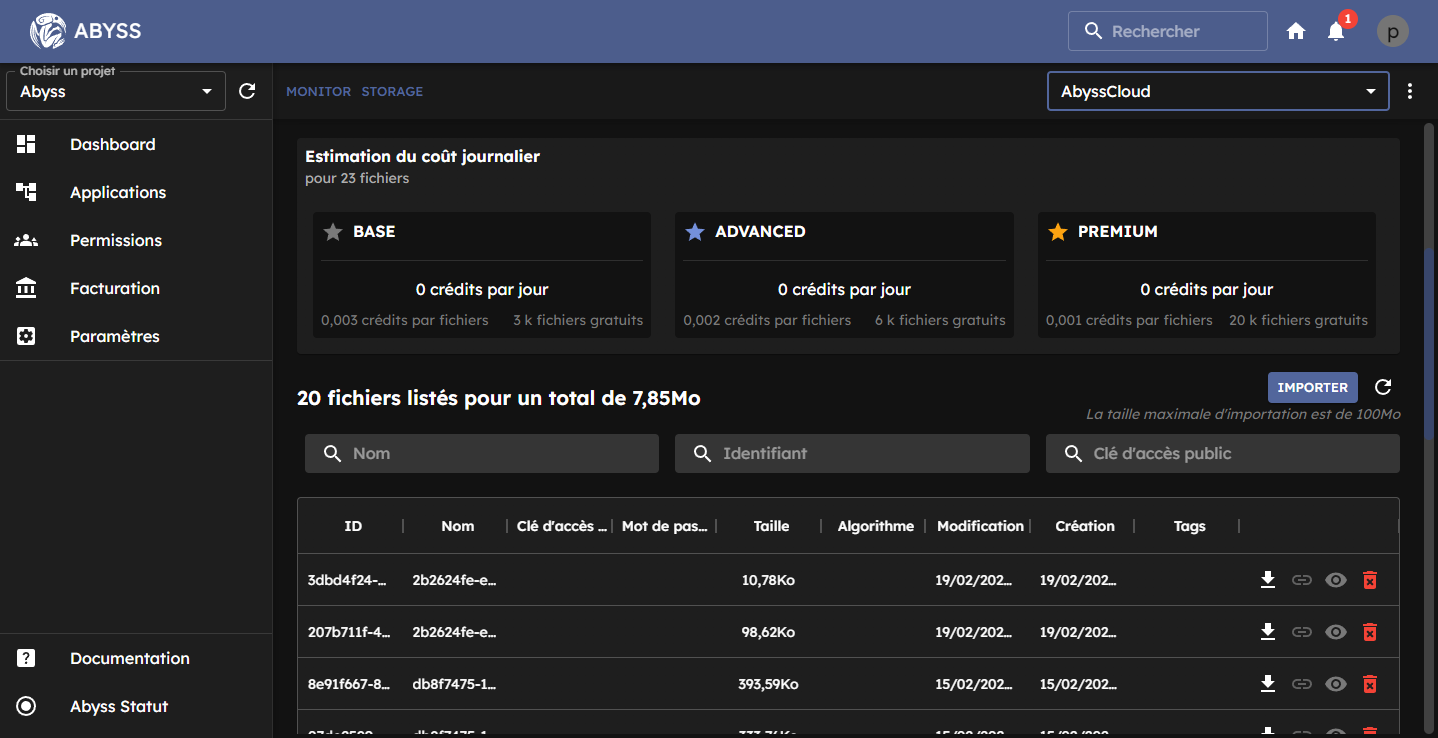Sort by 'Mot de pas…' column header
Viewport: 1438px width, 738px height.
[665, 526]
